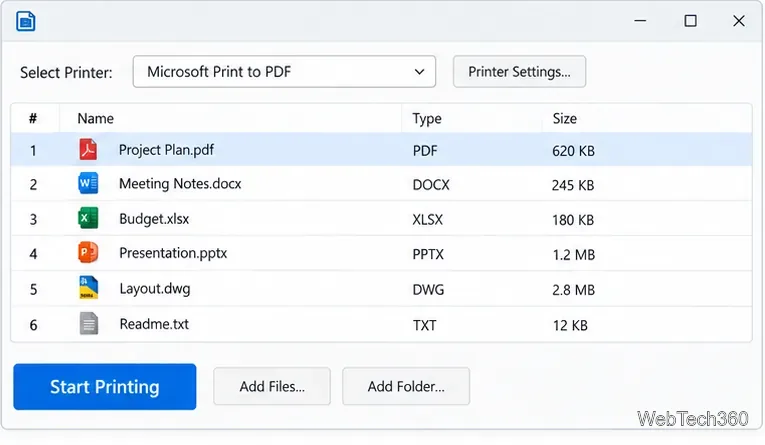
Task: Click the 12 KB size value
Action: (x=570, y=325)
